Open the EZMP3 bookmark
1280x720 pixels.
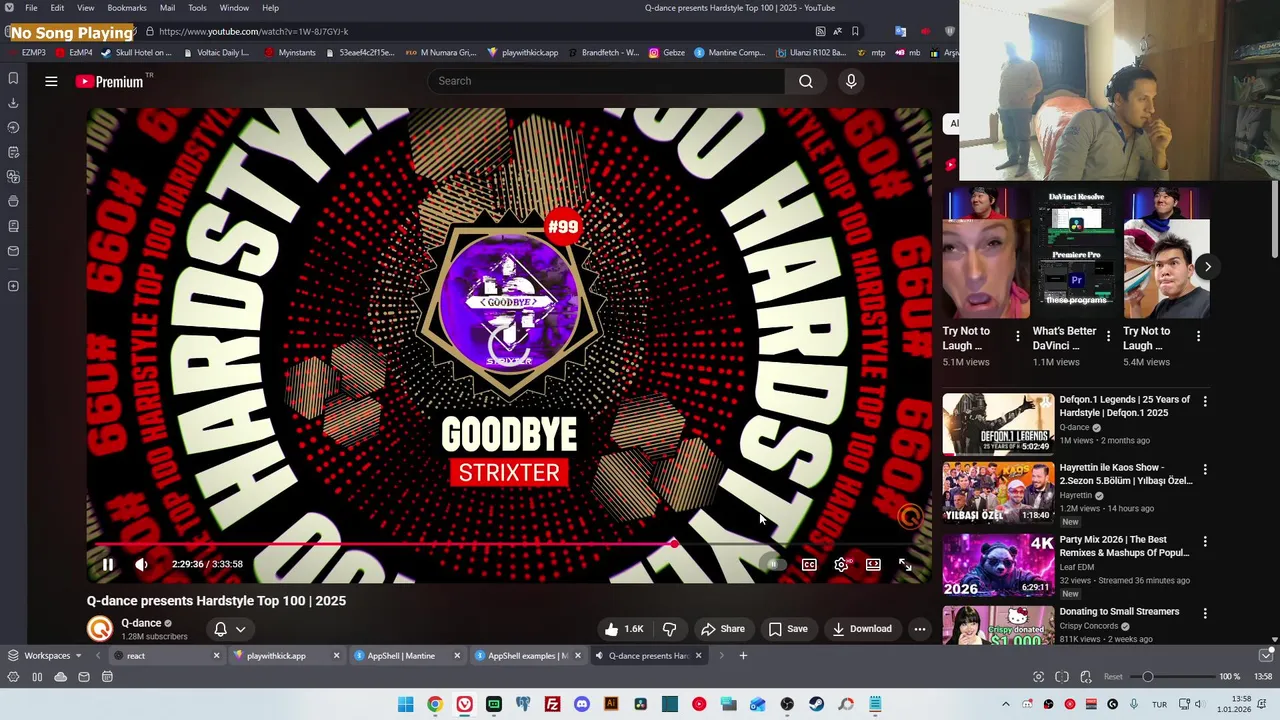point(26,53)
